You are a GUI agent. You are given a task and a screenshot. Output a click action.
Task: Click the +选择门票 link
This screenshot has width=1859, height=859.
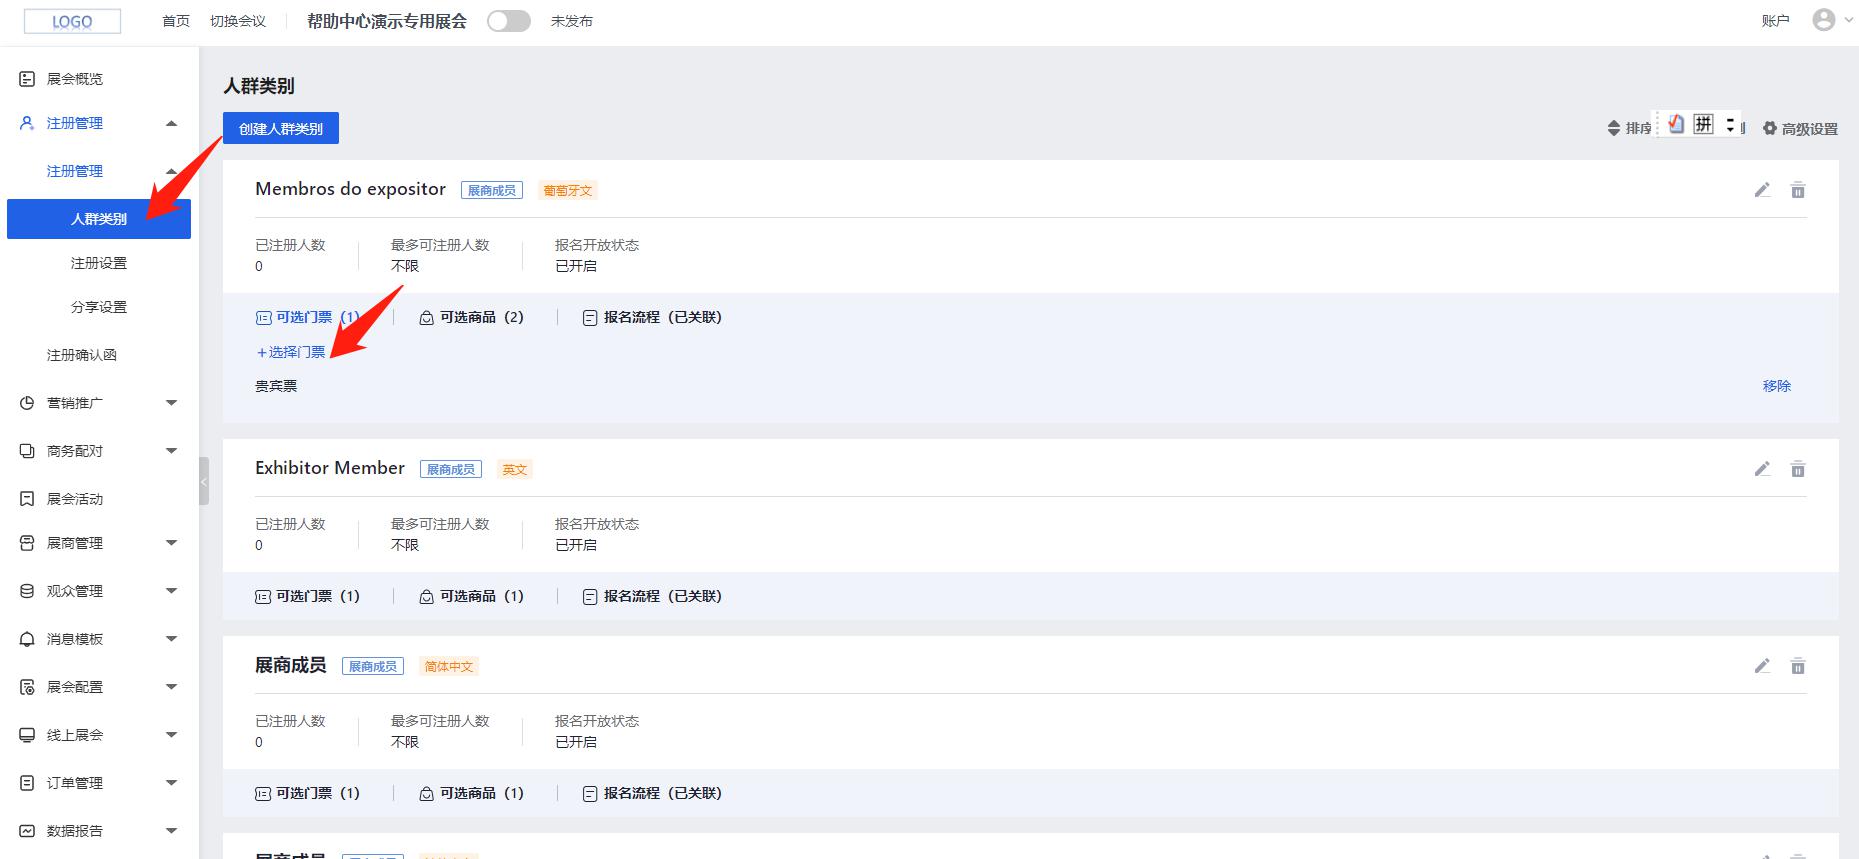click(291, 352)
